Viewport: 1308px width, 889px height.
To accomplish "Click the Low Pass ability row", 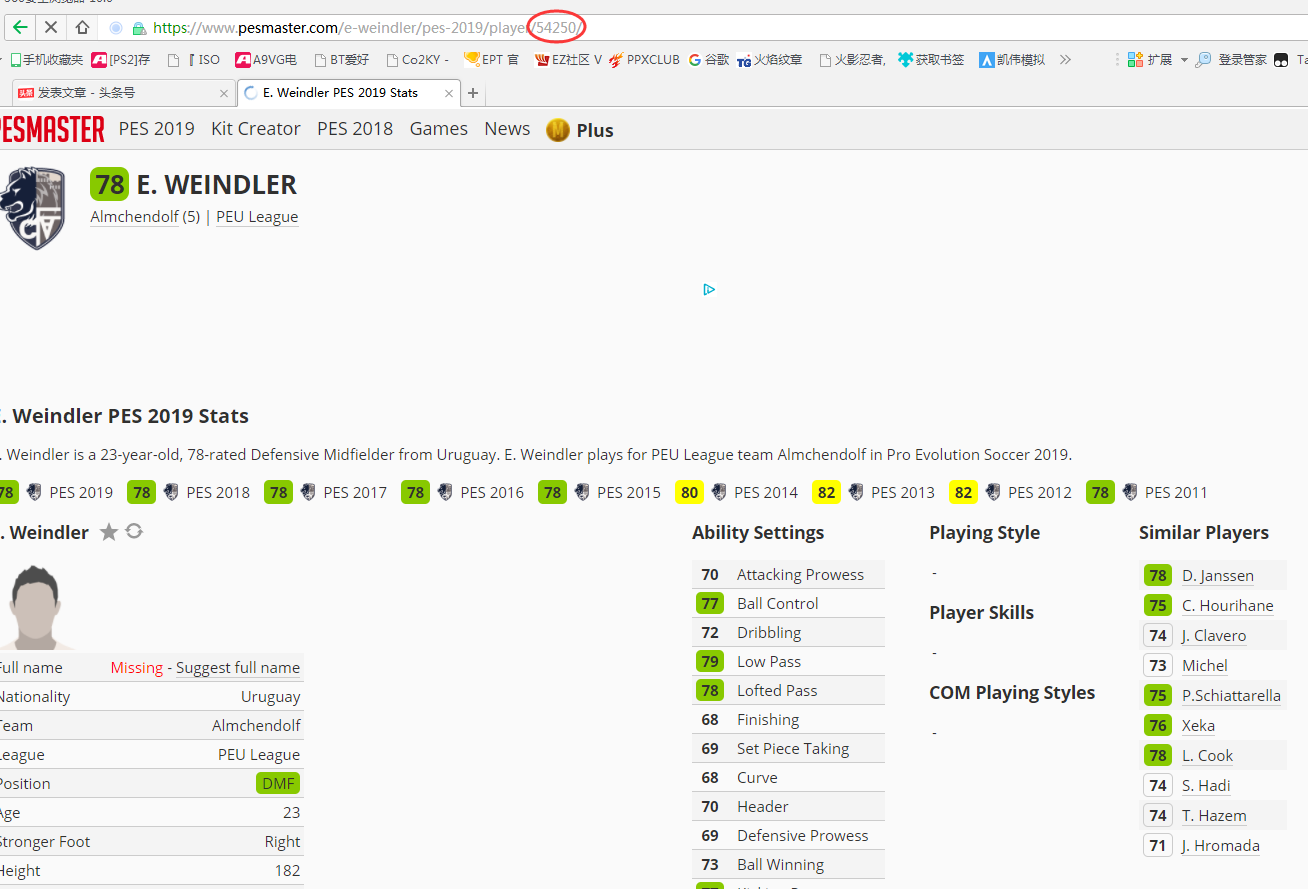I will click(788, 661).
